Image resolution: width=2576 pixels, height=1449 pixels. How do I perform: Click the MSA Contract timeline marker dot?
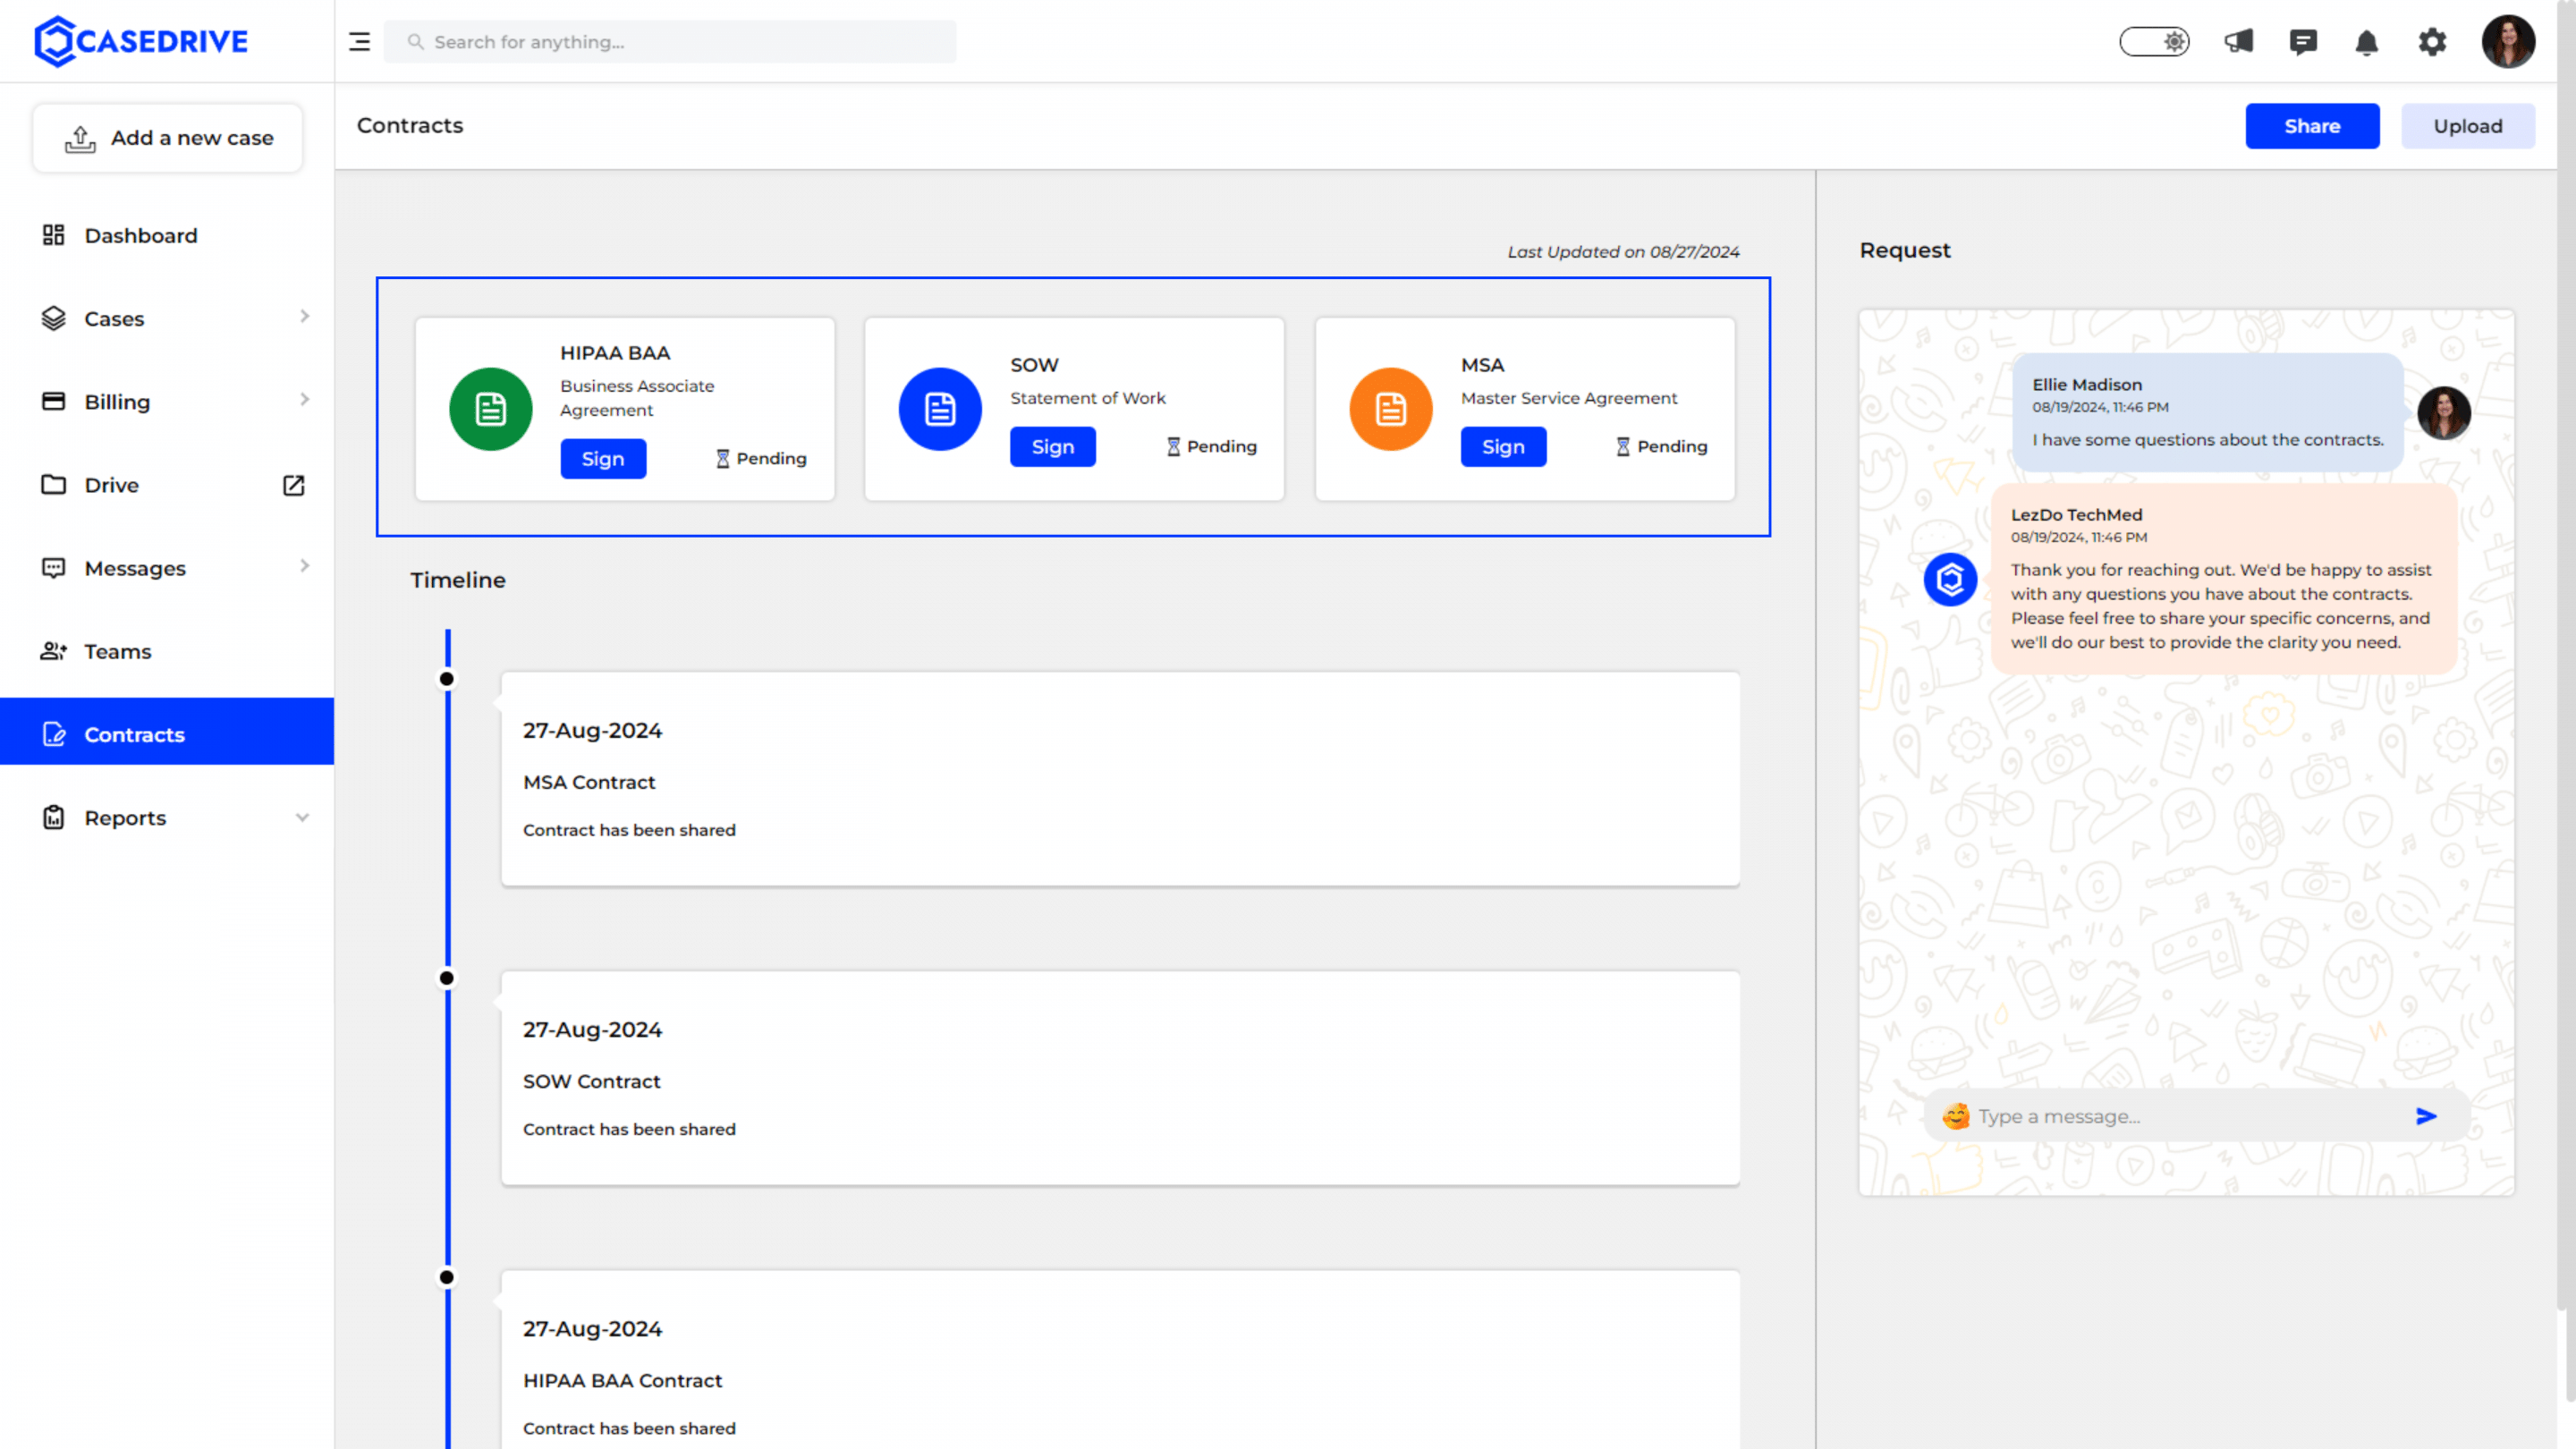[447, 679]
